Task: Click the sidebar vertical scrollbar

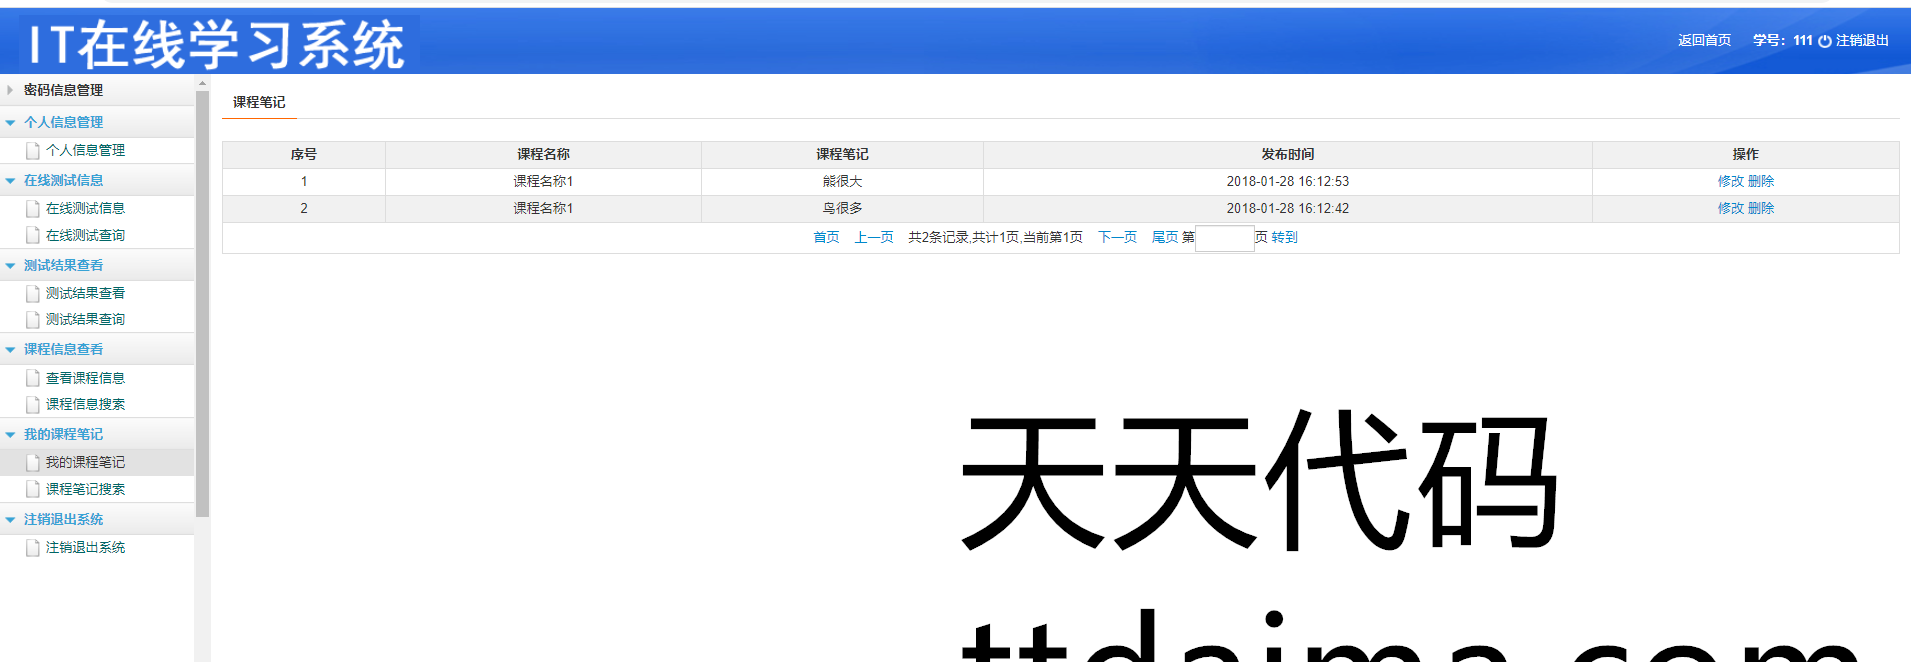Action: click(202, 300)
